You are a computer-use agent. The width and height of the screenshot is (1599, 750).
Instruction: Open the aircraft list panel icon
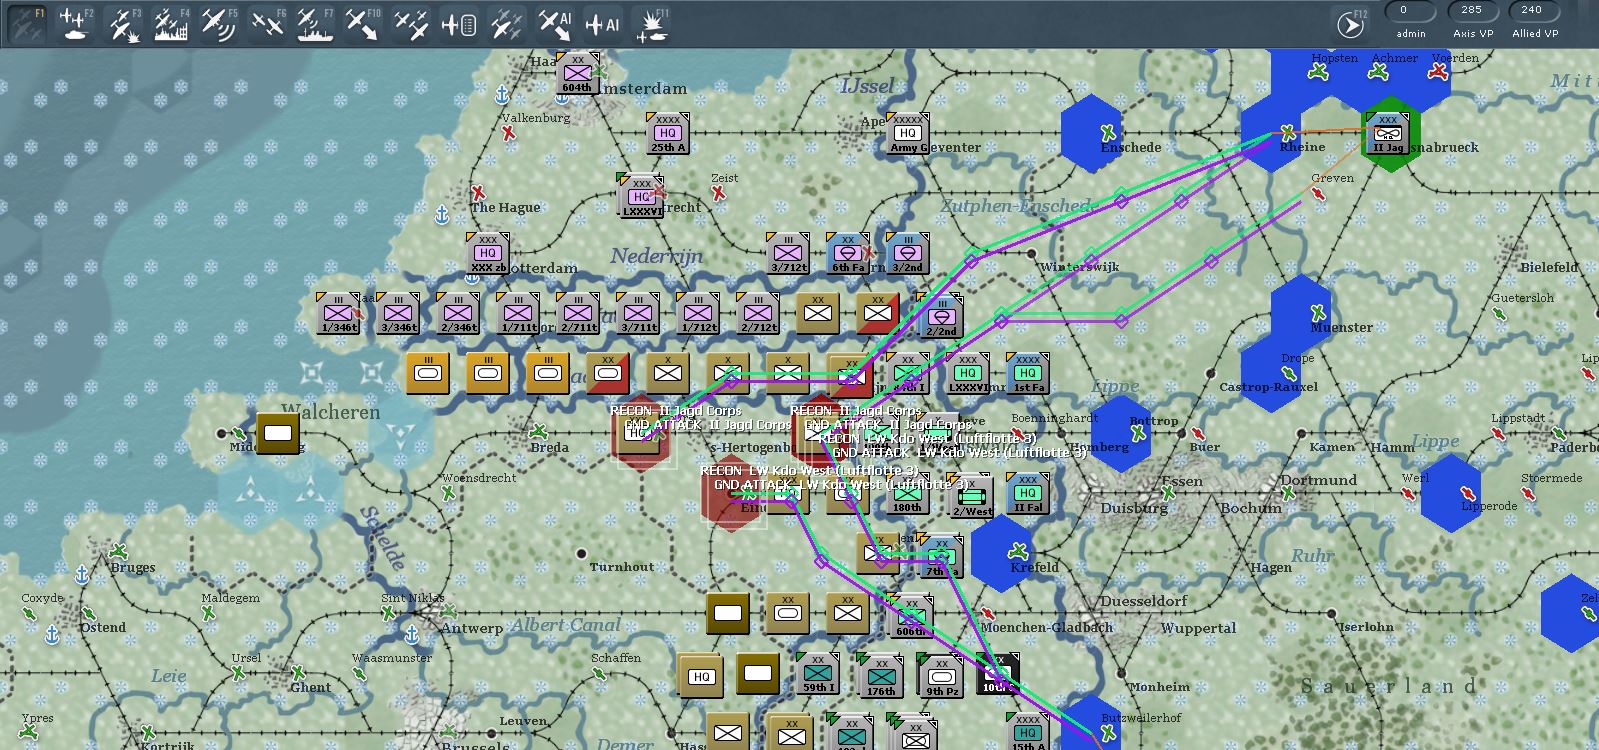[459, 23]
